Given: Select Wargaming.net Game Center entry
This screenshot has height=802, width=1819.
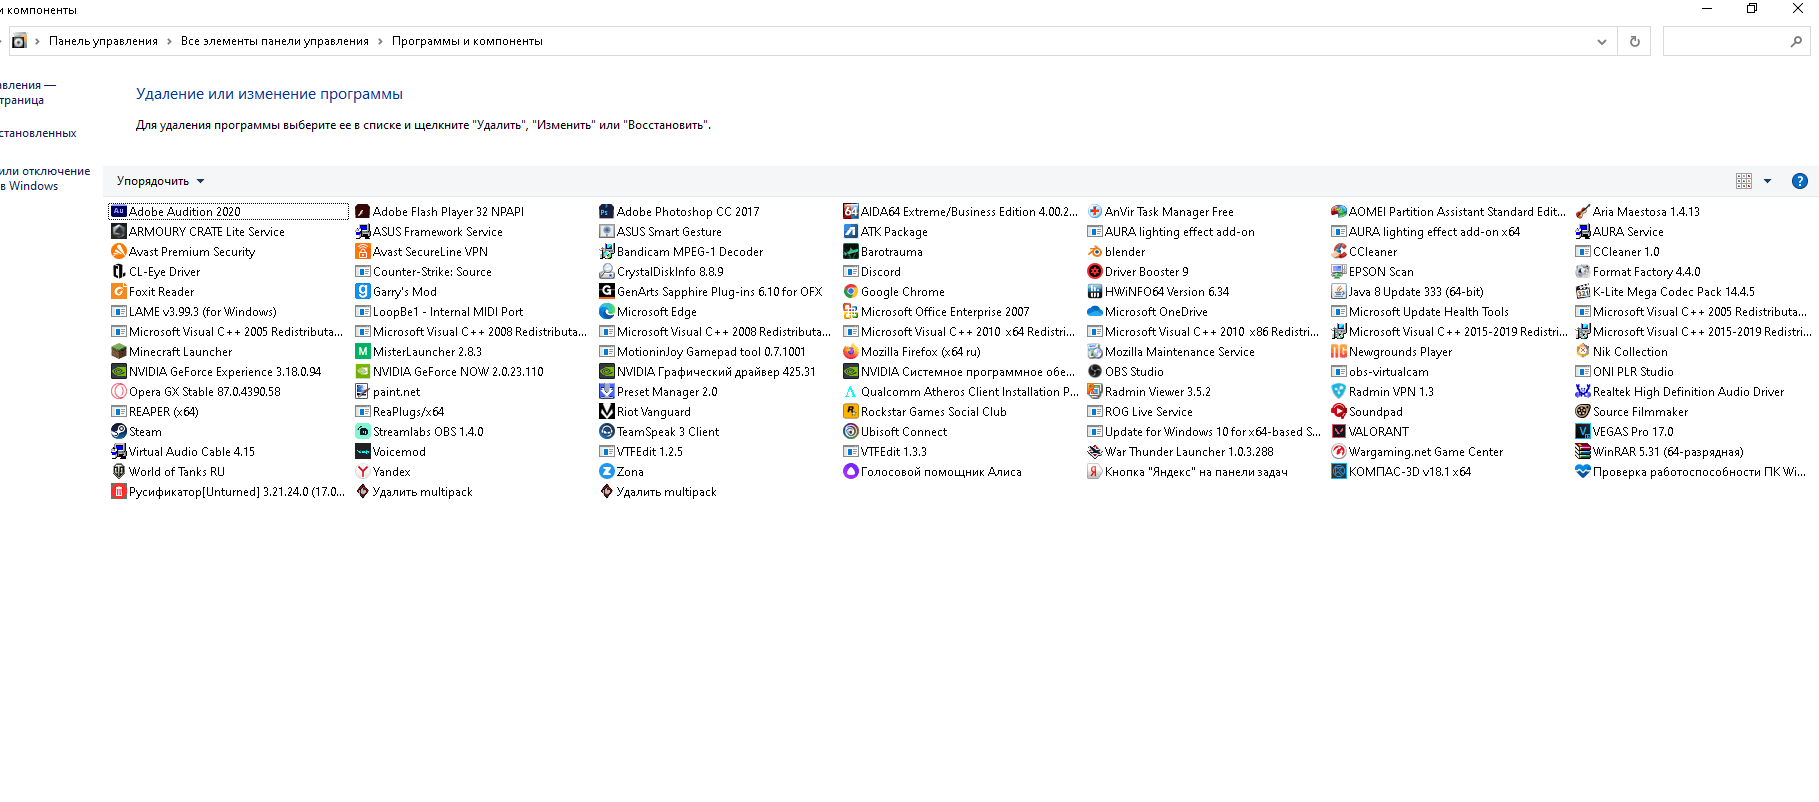Looking at the screenshot, I should click(x=1417, y=451).
